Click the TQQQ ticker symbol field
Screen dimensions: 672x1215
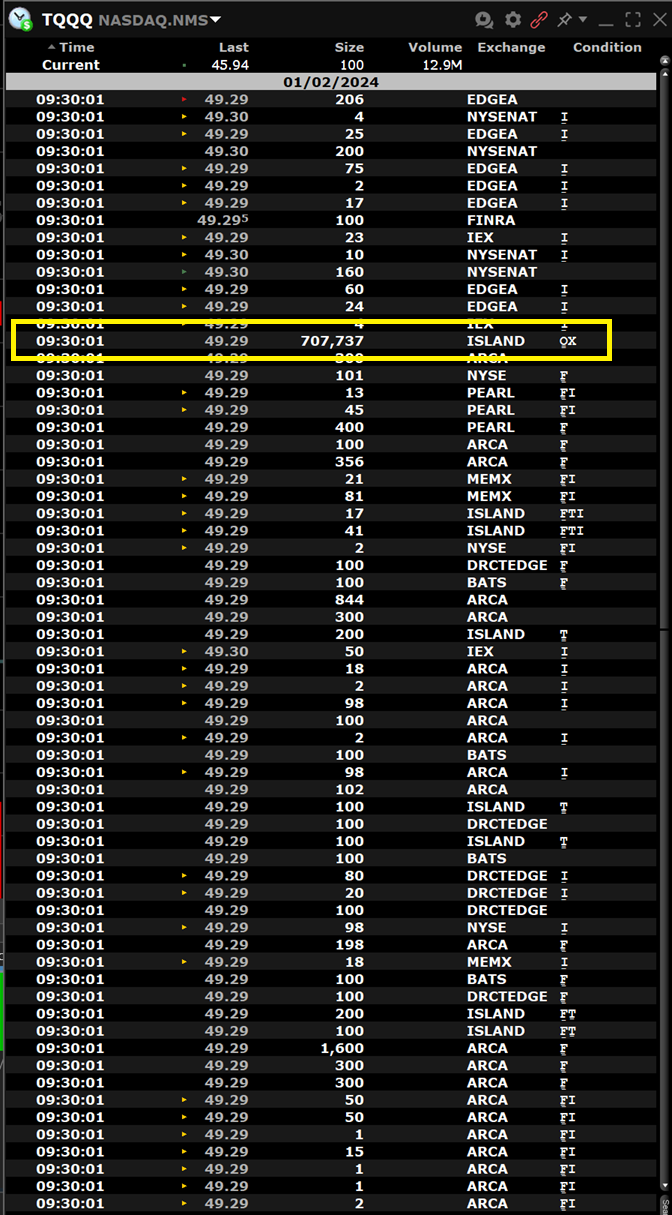pos(67,20)
